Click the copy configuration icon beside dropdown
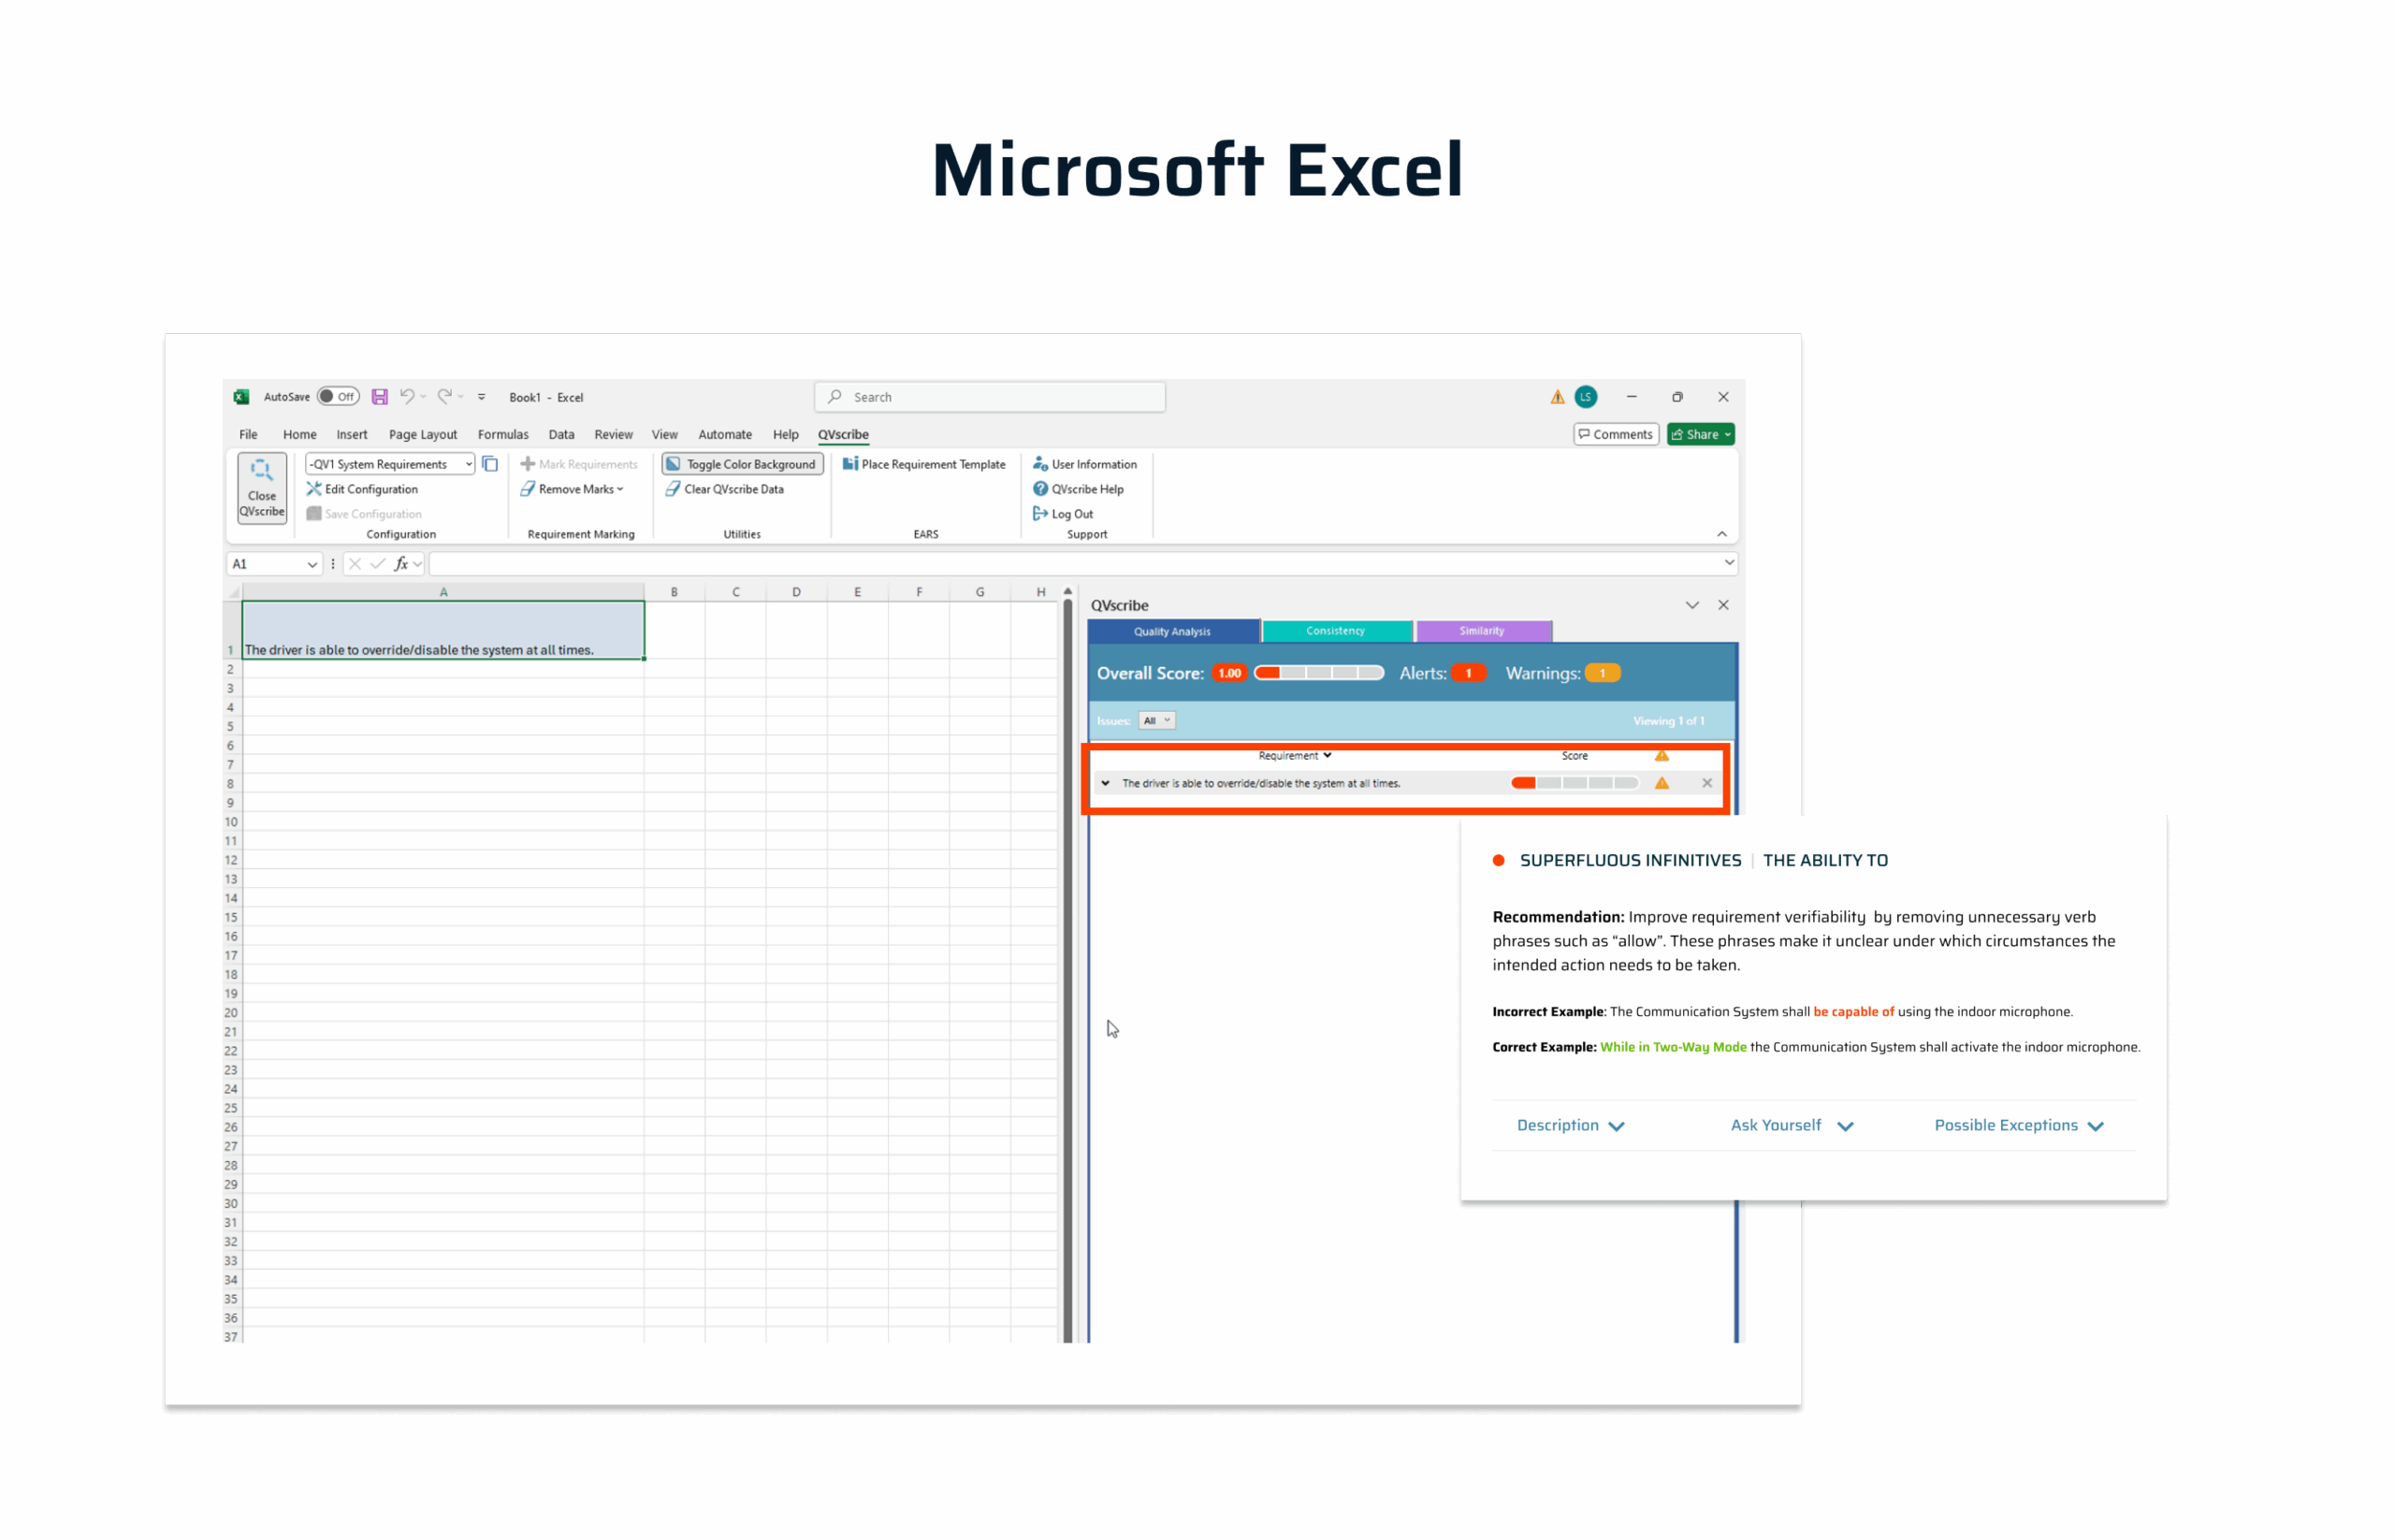 coord(490,464)
